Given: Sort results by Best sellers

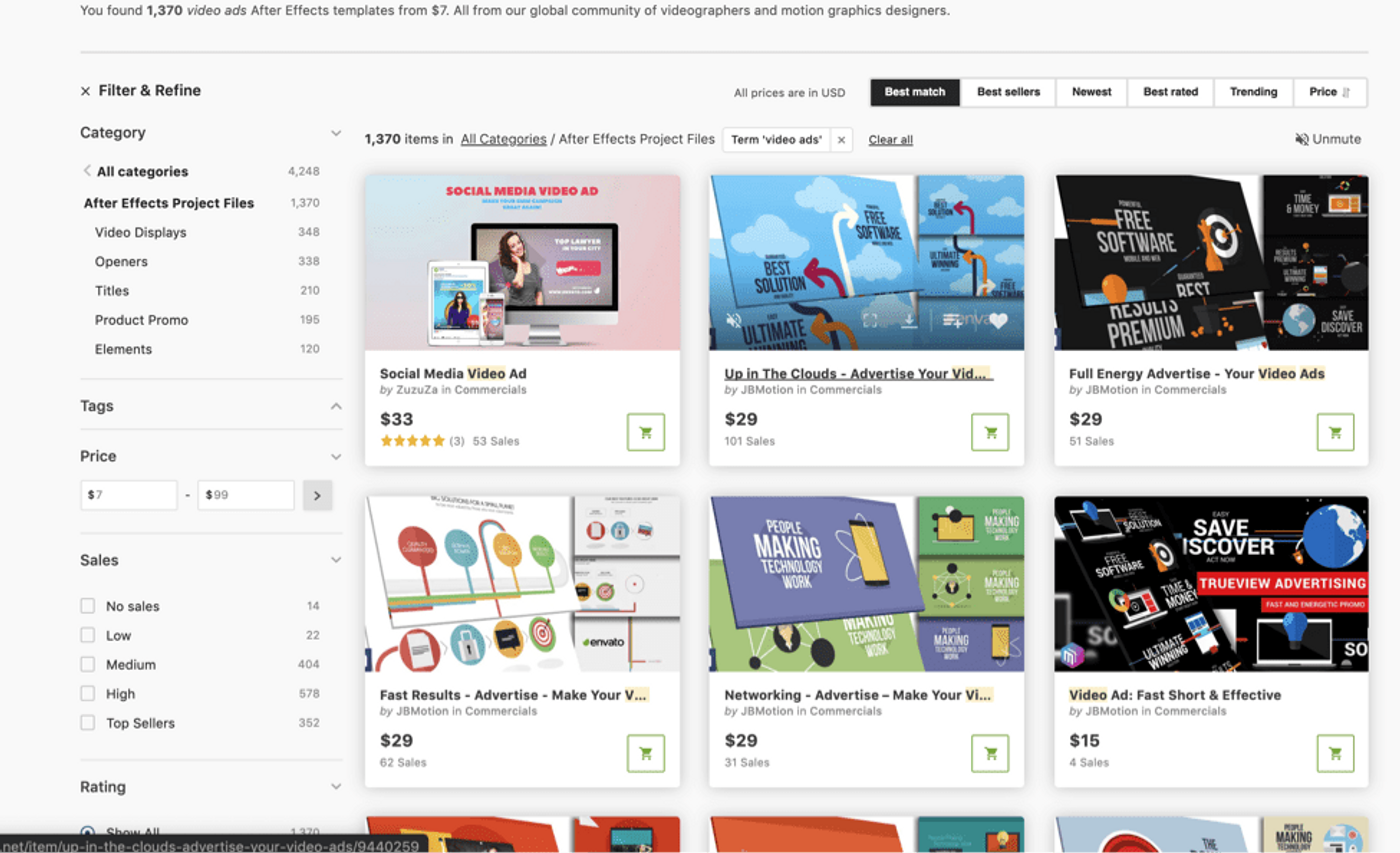Looking at the screenshot, I should pos(1008,92).
